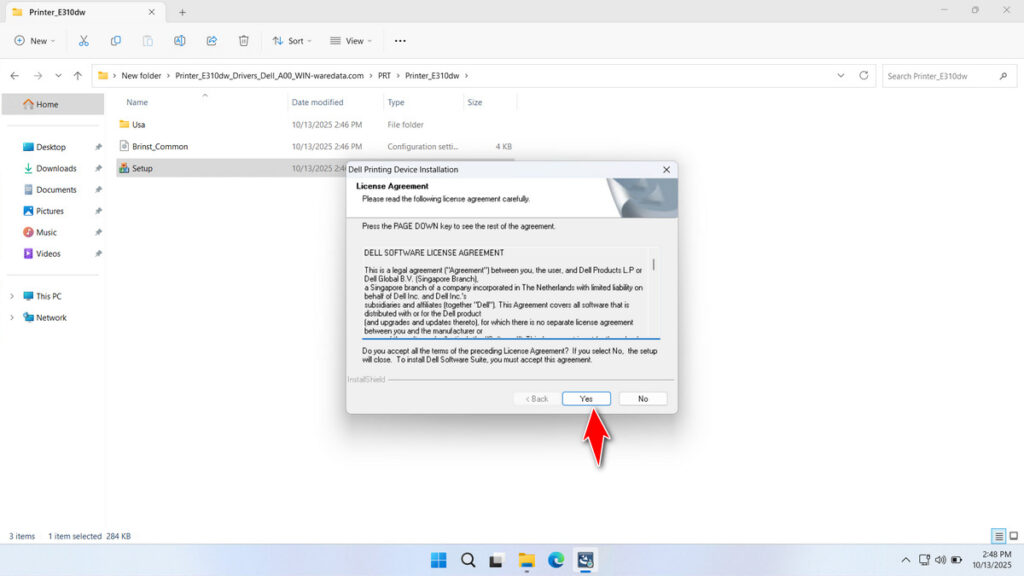Screen dimensions: 1024x576
Task: Click the Copy icon in toolbar
Action: pos(116,41)
